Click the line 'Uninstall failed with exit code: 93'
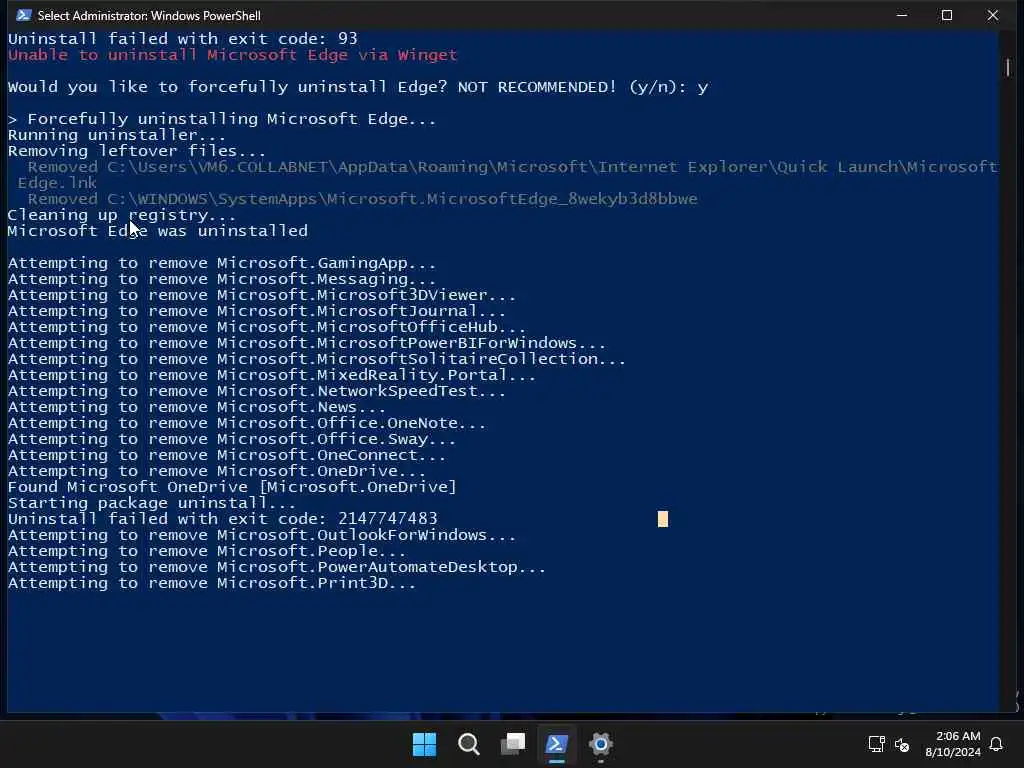This screenshot has height=768, width=1024. [183, 39]
